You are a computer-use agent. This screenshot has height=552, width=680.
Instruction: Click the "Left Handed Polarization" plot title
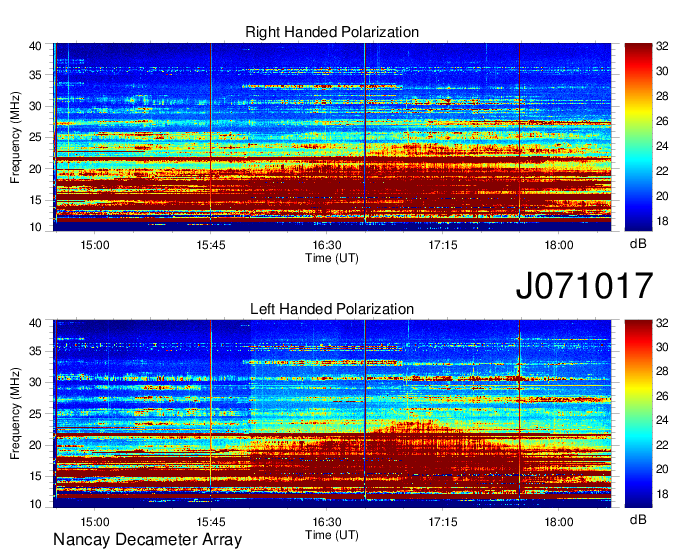pyautogui.click(x=332, y=309)
